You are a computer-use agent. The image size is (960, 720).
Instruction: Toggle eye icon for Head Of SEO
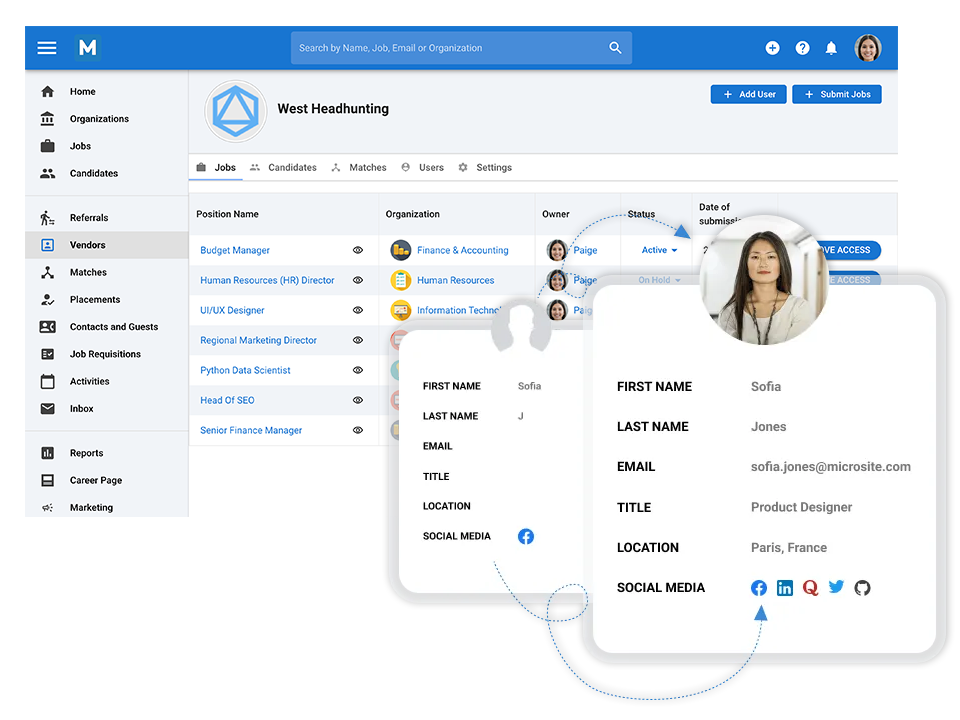[358, 400]
